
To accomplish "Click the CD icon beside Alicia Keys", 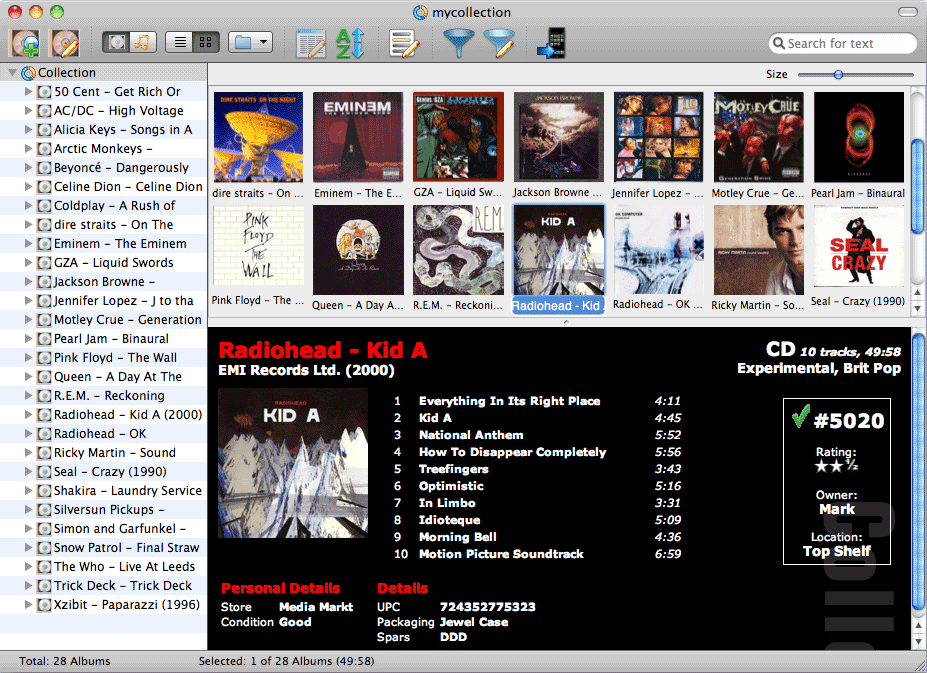I will click(x=44, y=130).
